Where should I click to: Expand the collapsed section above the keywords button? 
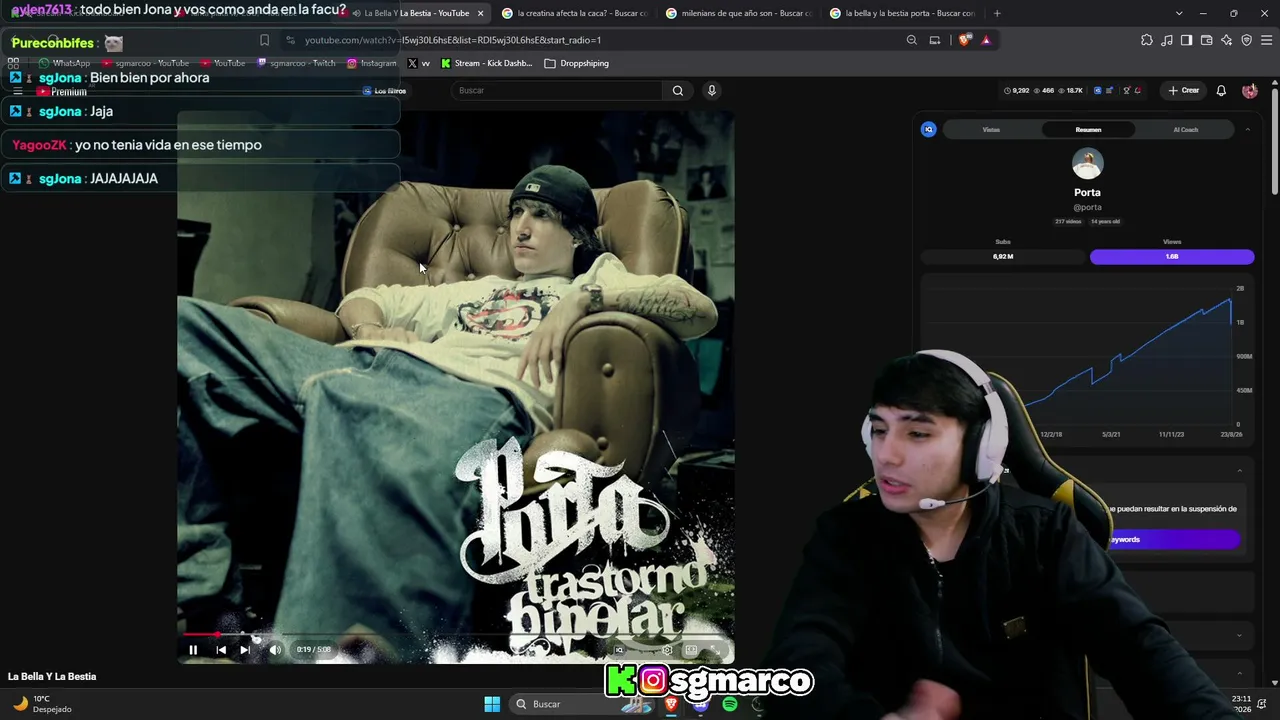[x=1240, y=471]
